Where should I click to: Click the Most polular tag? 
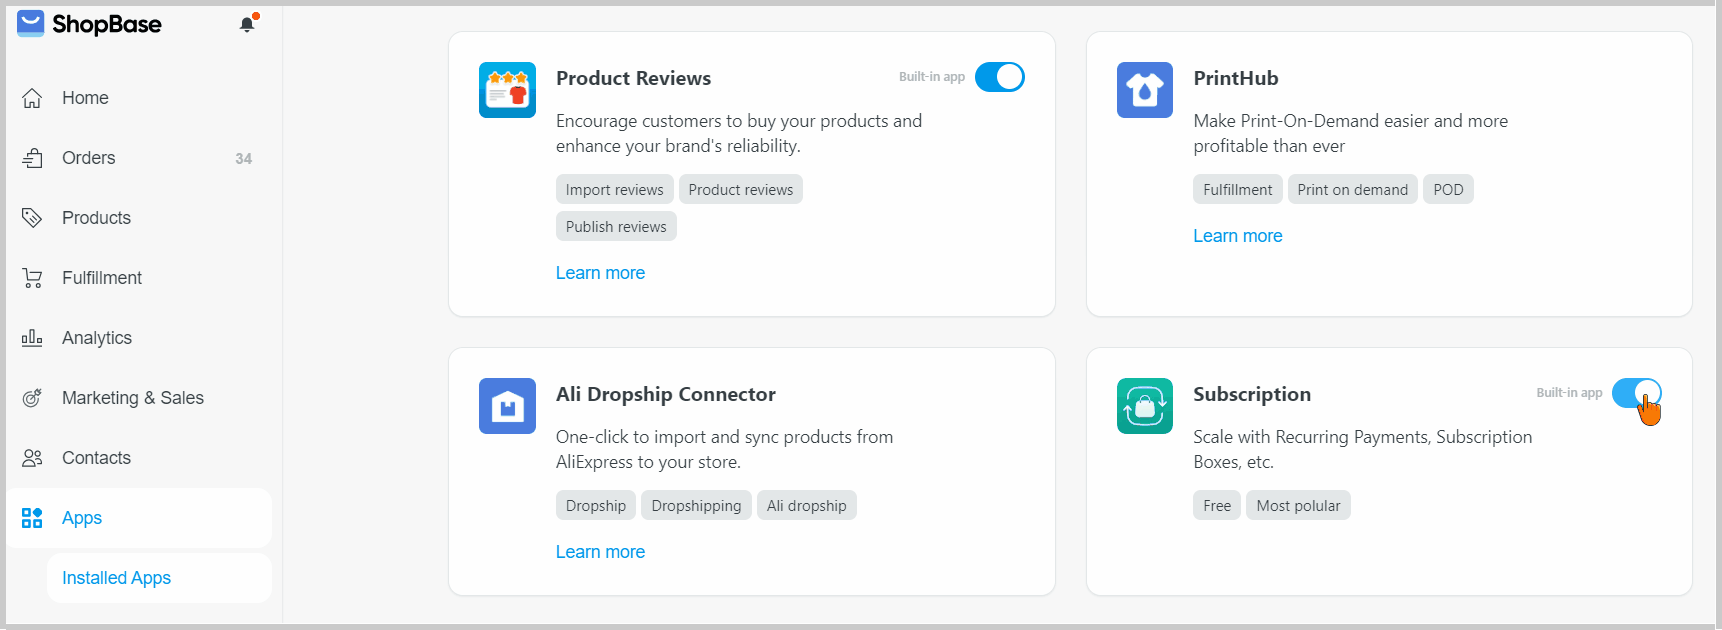[x=1298, y=506]
